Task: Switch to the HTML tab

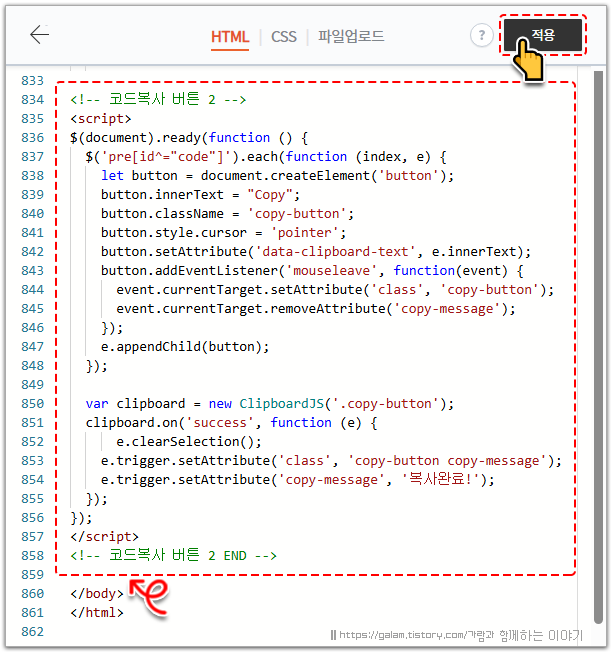Action: [x=230, y=37]
